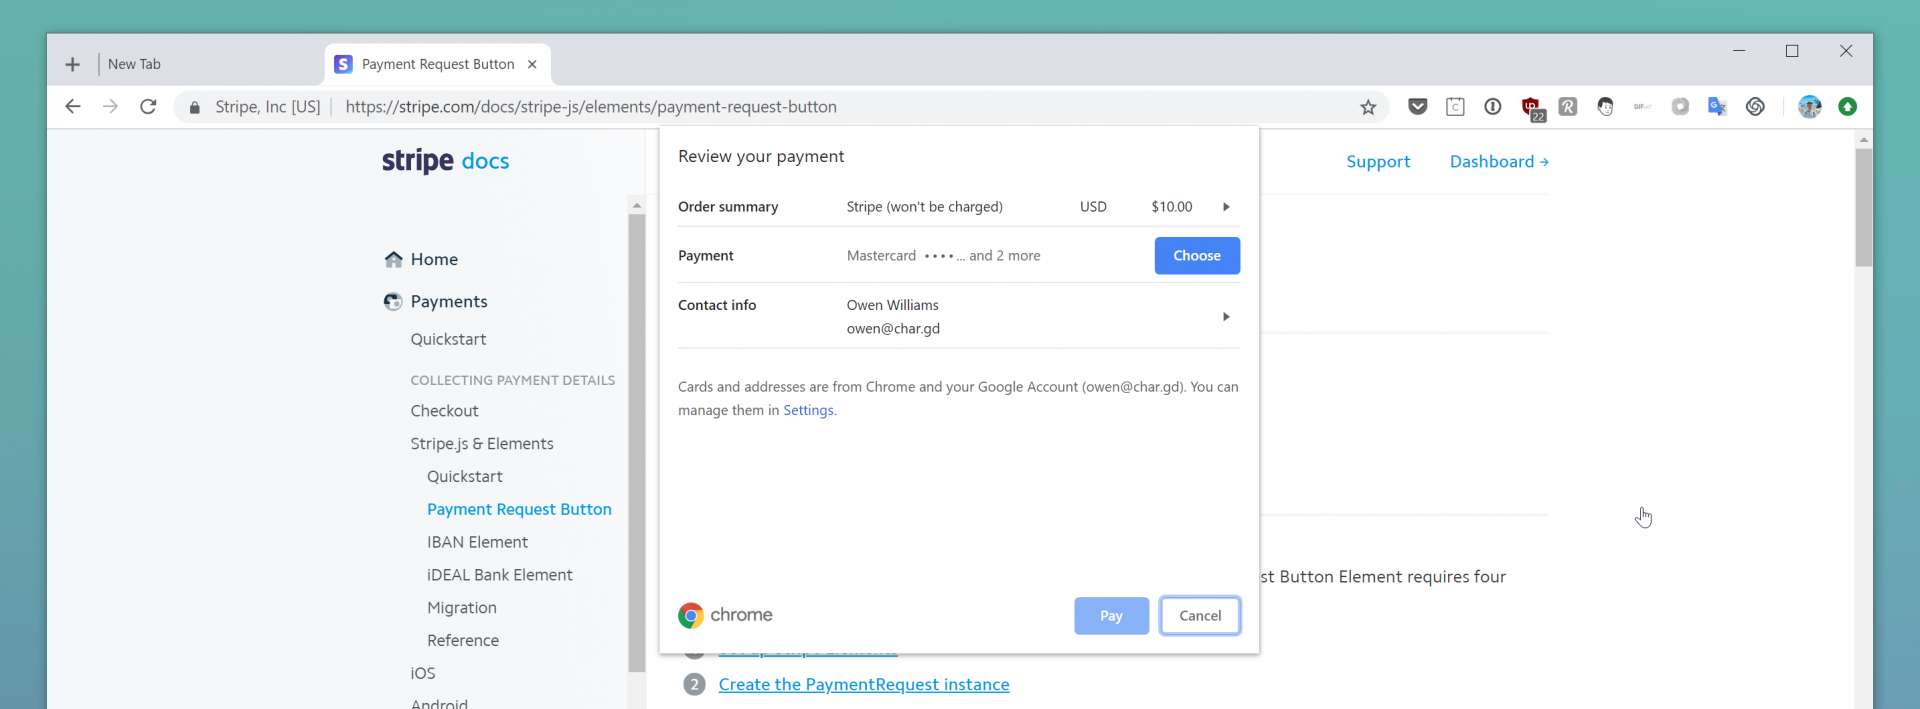
Task: Open a new tab with the plus icon
Action: tap(72, 64)
